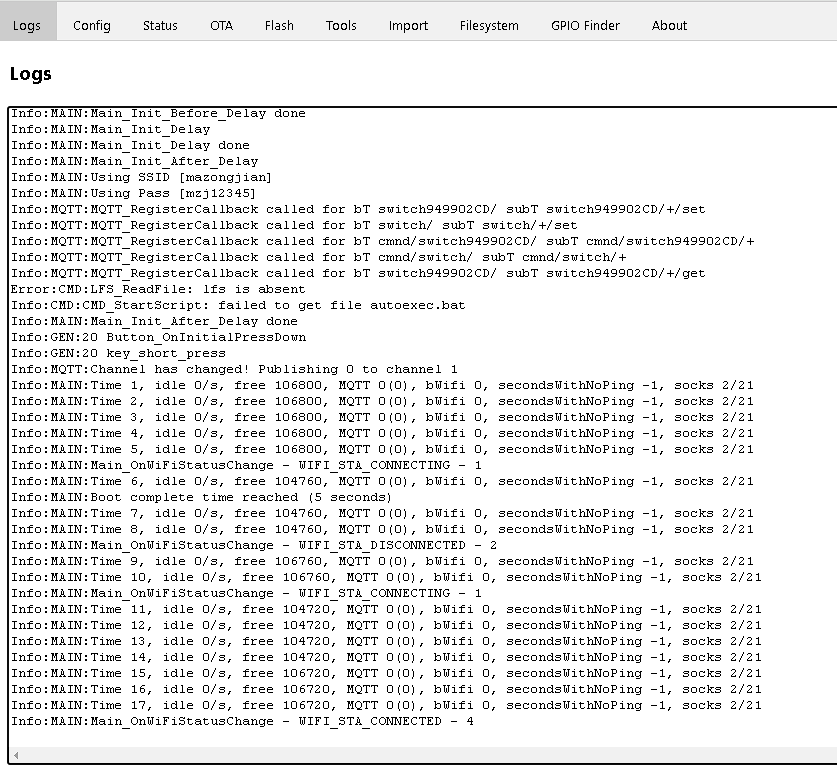
Task: Open the Logs tab
Action: 28,21
